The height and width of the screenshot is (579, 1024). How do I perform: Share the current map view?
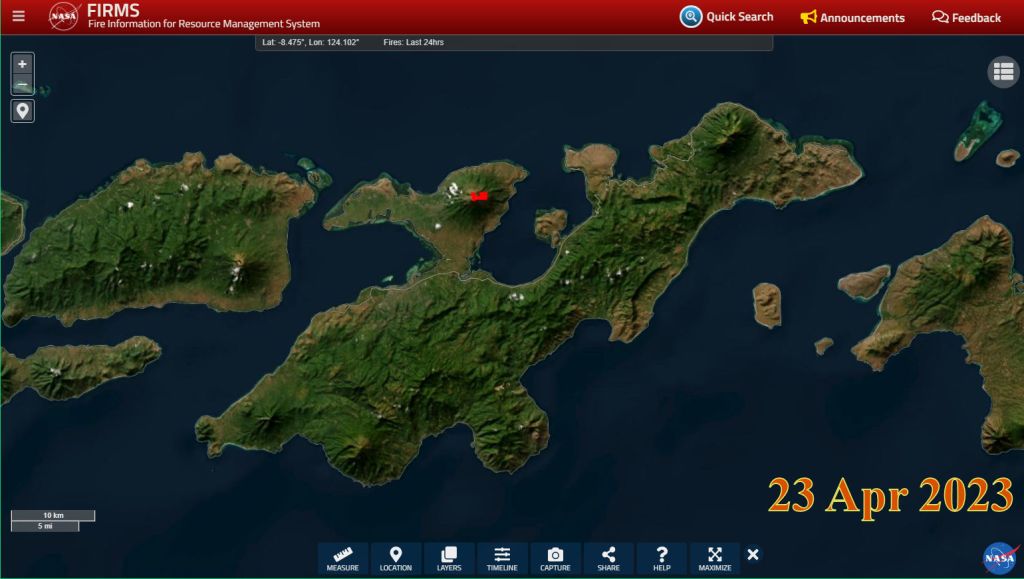(608, 558)
